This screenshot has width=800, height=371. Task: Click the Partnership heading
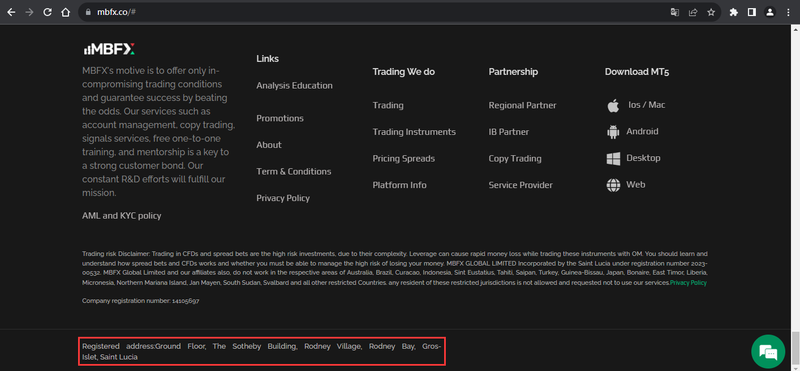[513, 72]
